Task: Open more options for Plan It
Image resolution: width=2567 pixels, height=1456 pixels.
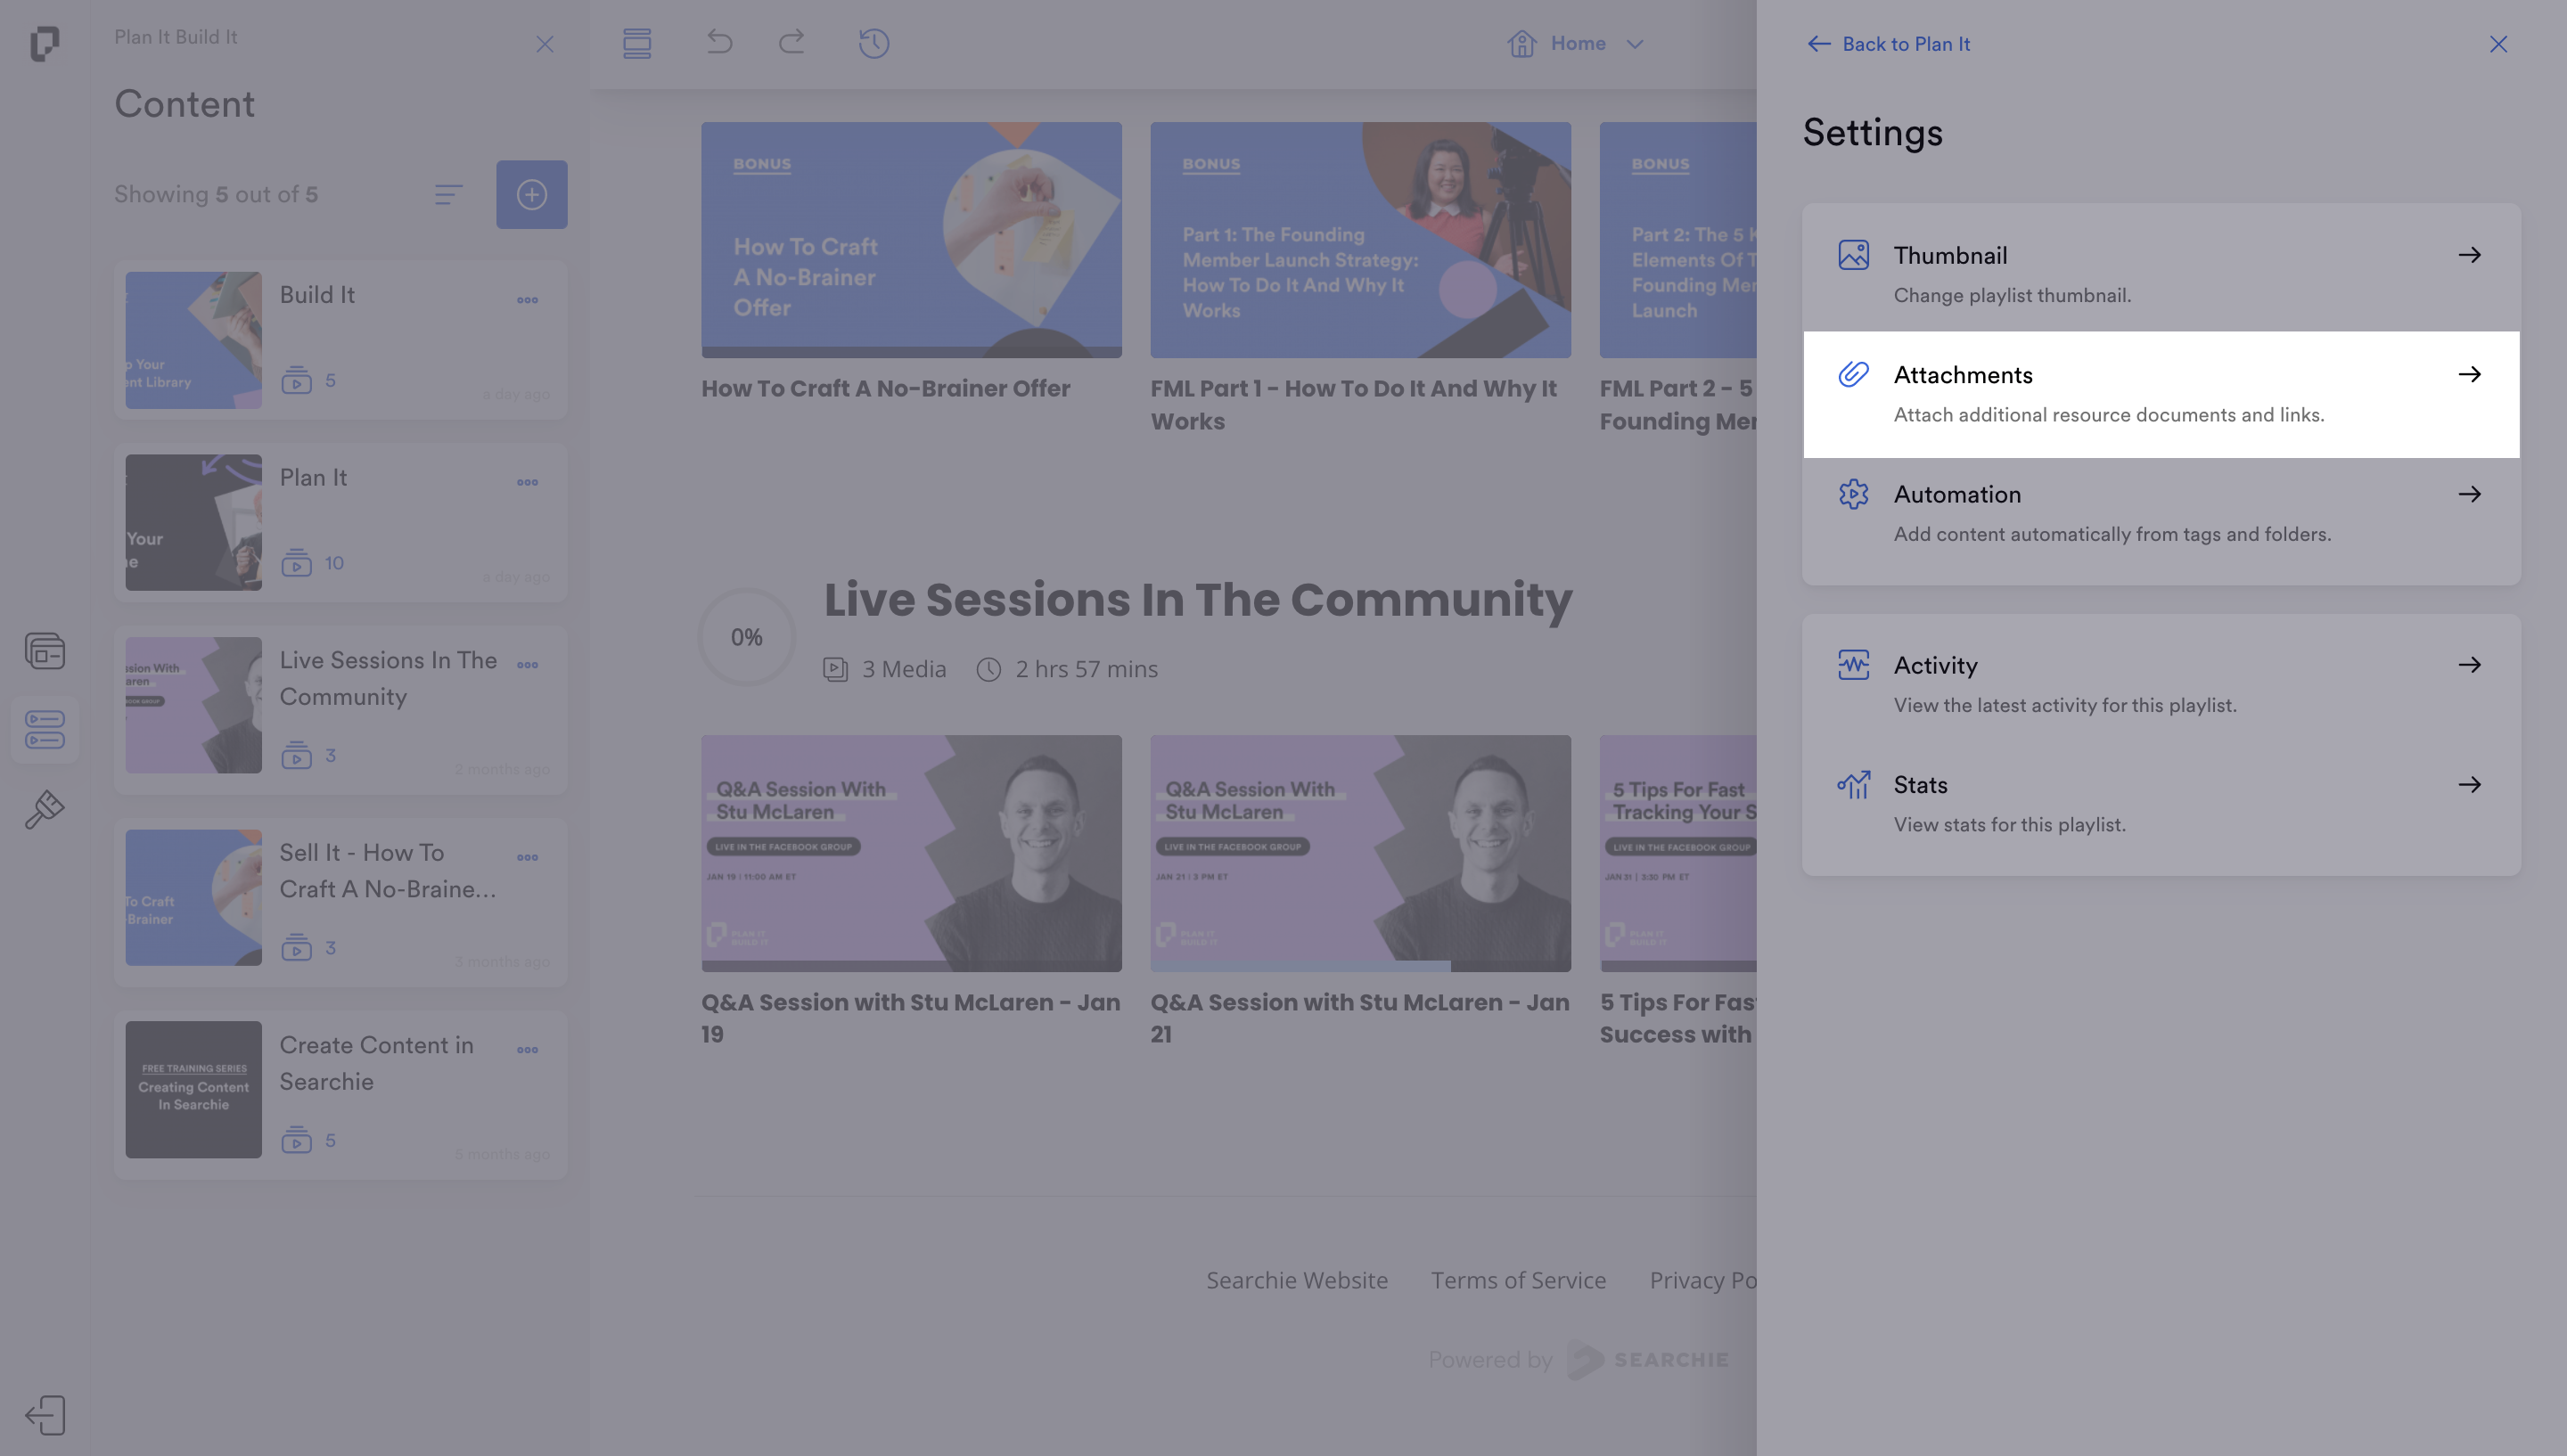Action: pos(528,482)
